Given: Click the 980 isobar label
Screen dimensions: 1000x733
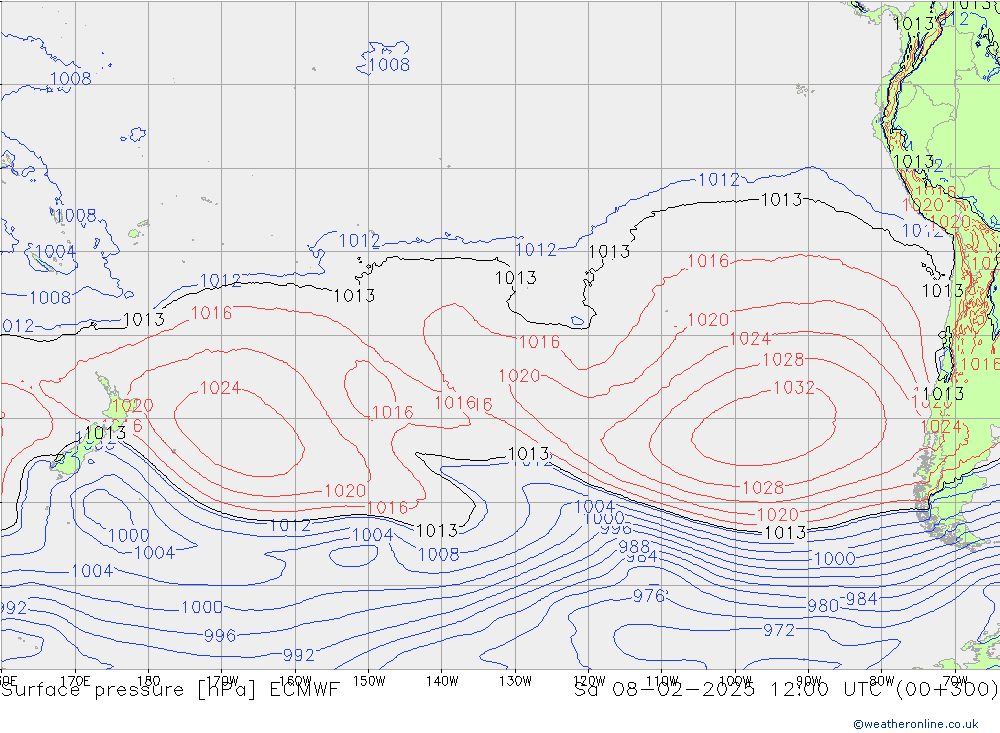Looking at the screenshot, I should (x=823, y=606).
